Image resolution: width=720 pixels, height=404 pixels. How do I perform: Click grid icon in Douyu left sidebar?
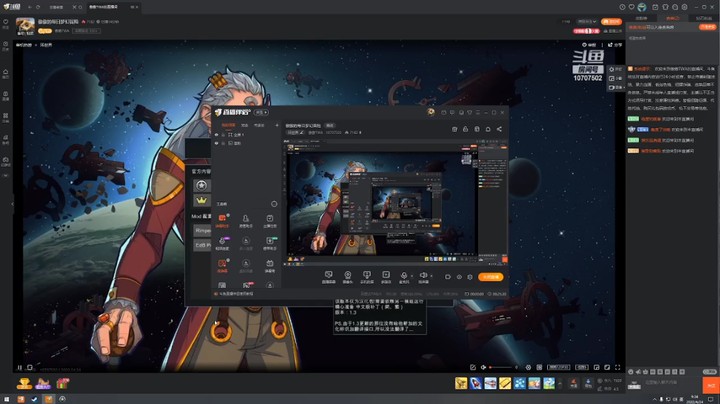(x=6, y=116)
